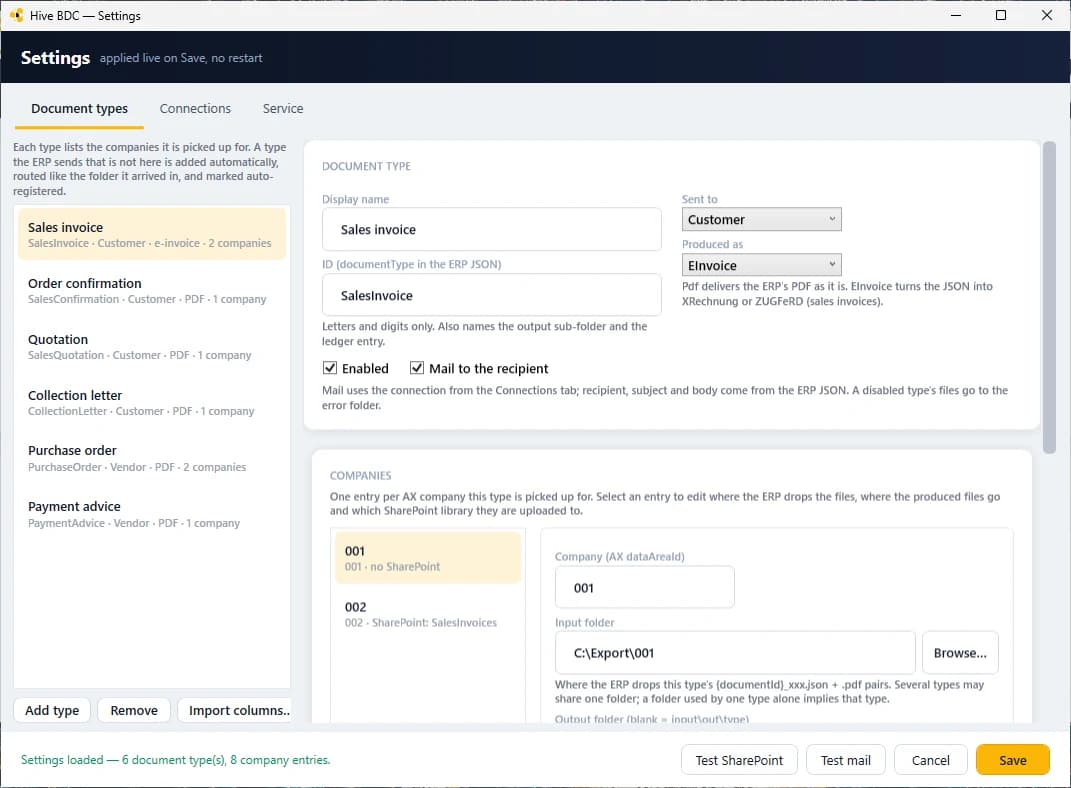Click the Test SharePoint button
1071x788 pixels.
(x=739, y=760)
